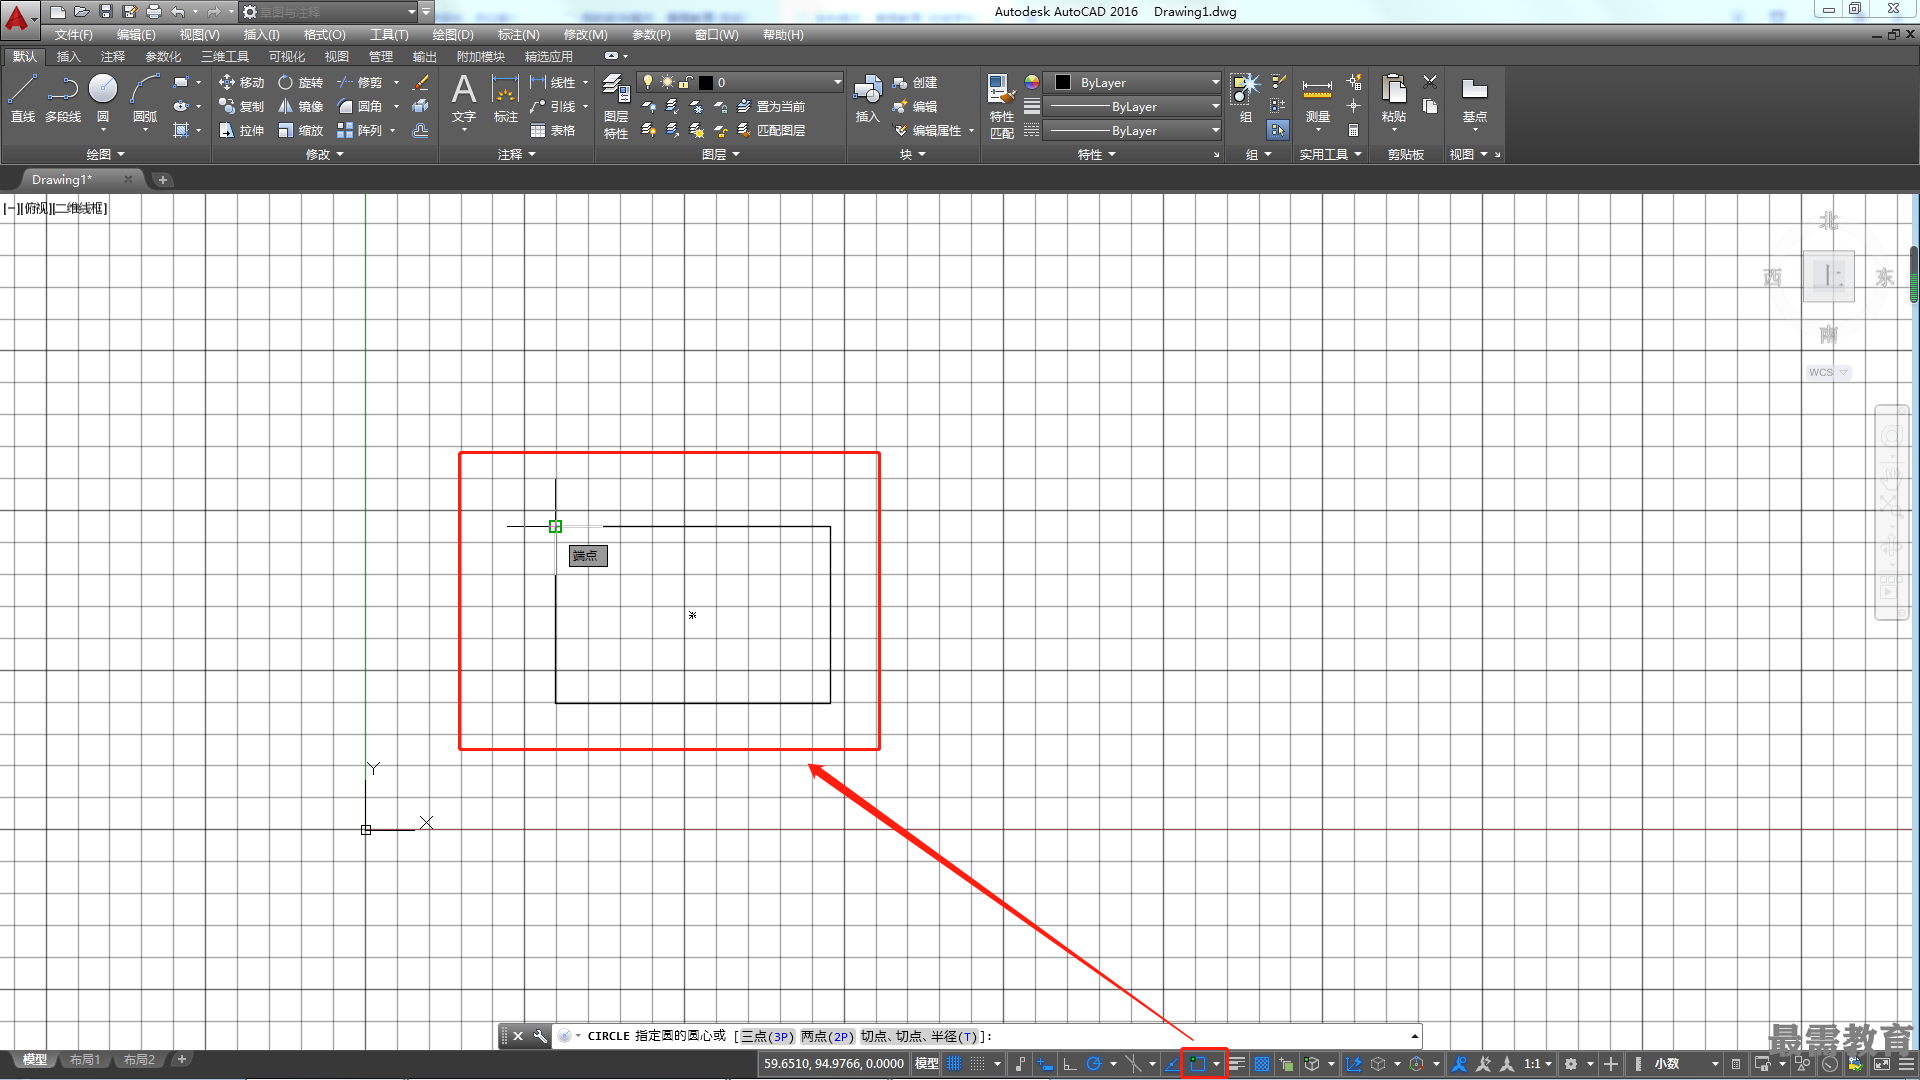This screenshot has width=1920, height=1080.
Task: Open the quick calculator icon
Action: pyautogui.click(x=1353, y=131)
